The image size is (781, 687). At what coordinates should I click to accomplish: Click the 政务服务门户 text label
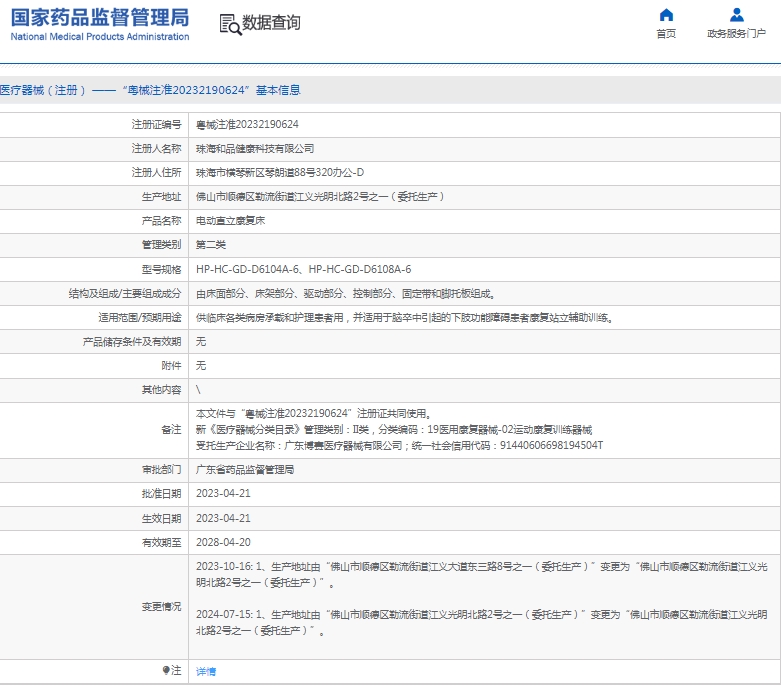click(x=736, y=33)
